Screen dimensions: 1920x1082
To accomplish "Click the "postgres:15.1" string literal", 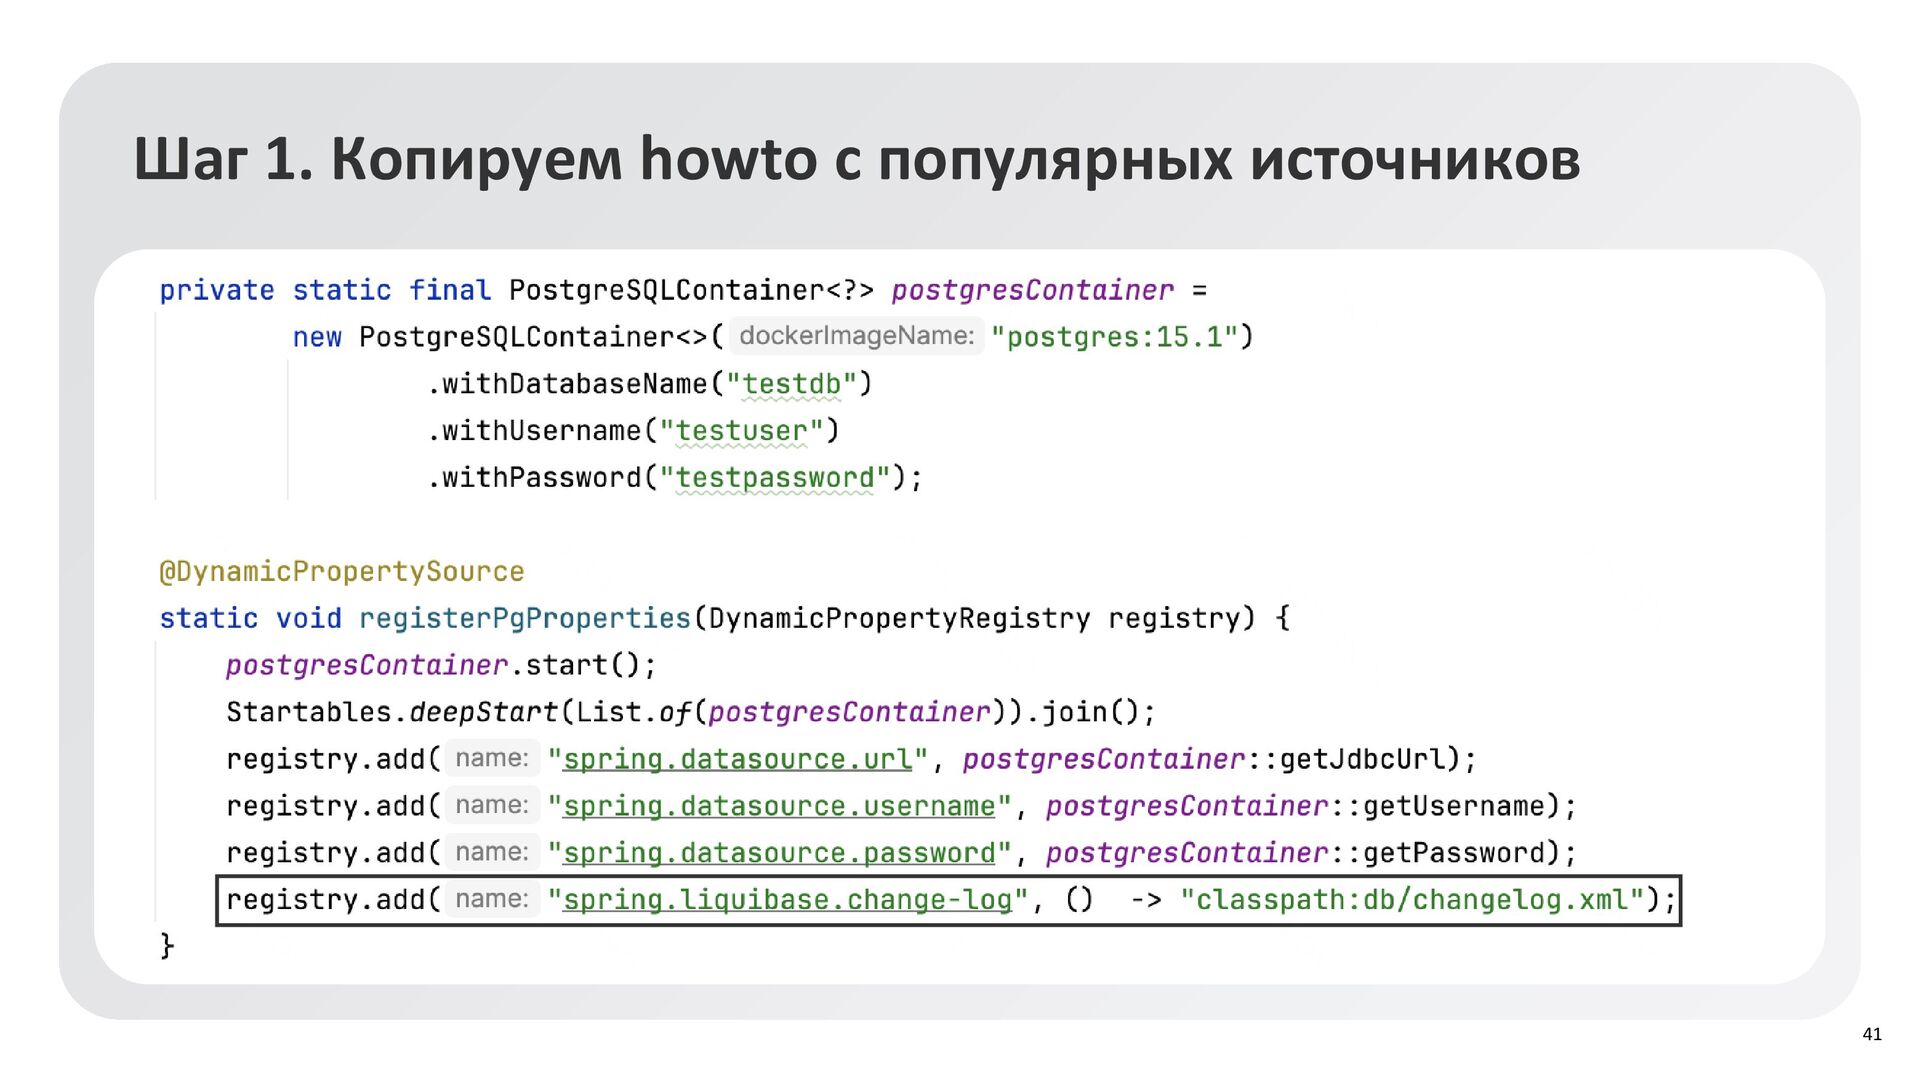I will pos(1114,337).
